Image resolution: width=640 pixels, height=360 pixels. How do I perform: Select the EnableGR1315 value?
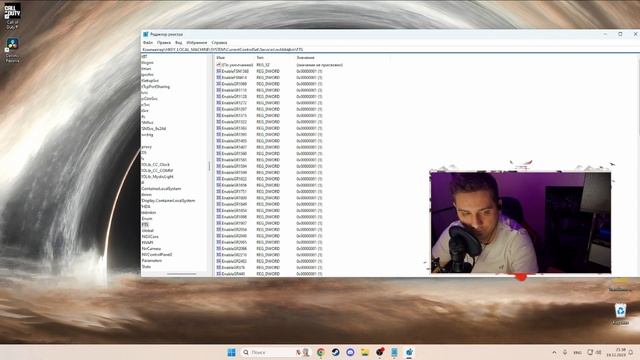click(x=234, y=116)
